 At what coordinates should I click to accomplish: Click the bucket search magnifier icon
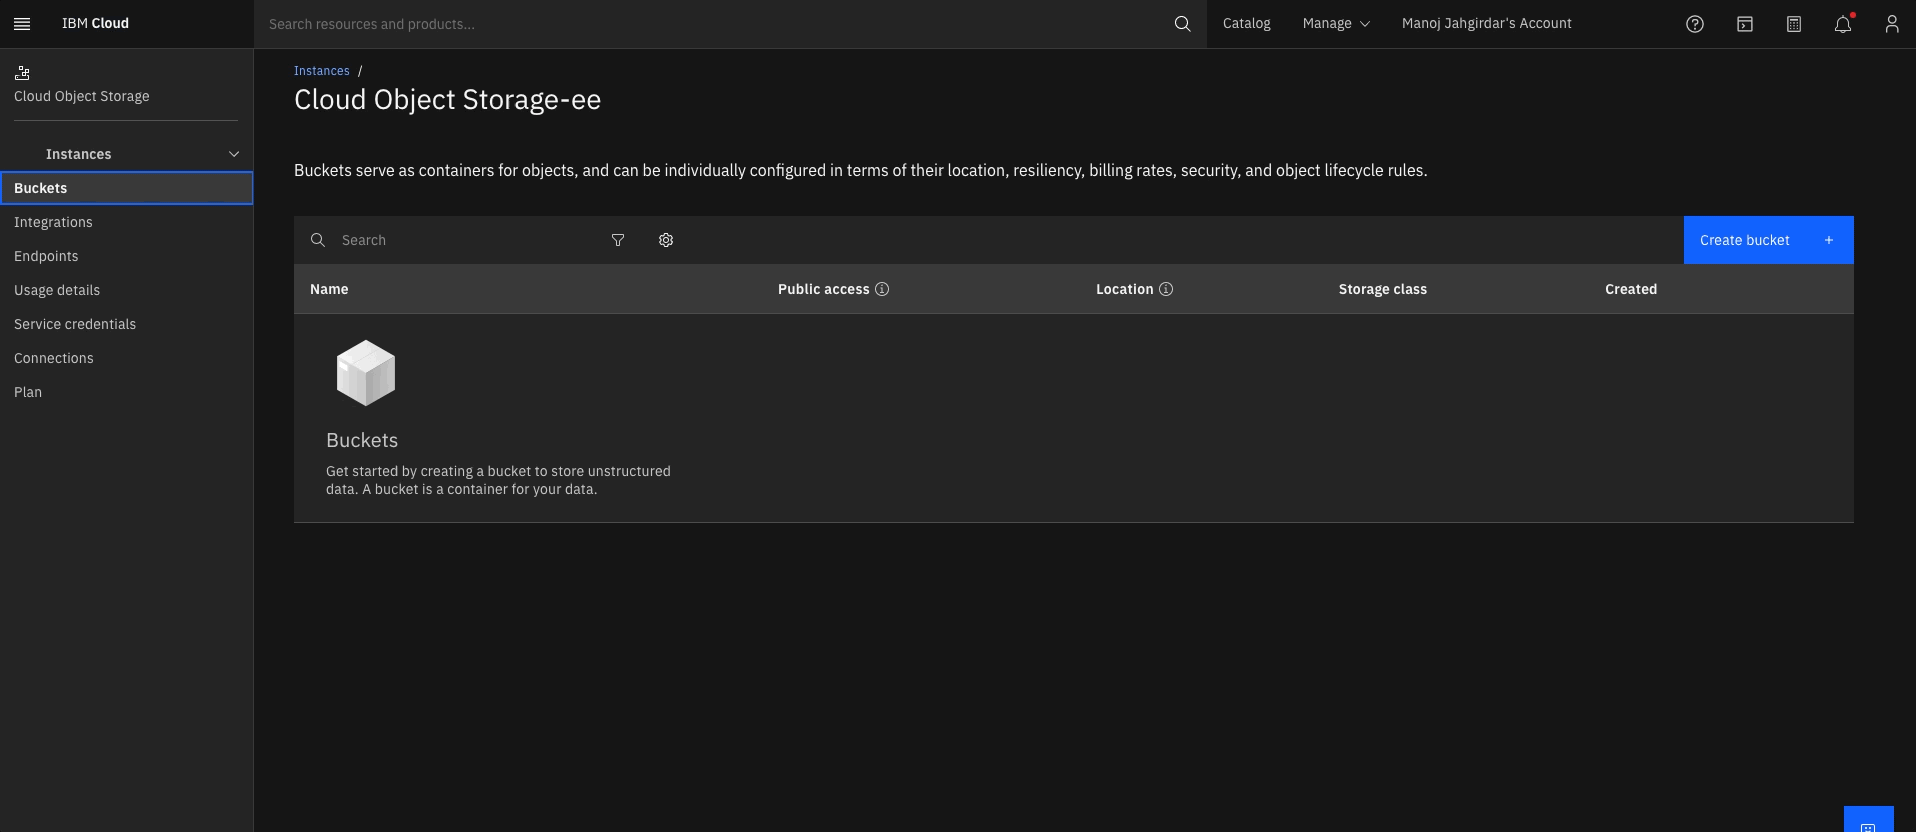tap(318, 240)
